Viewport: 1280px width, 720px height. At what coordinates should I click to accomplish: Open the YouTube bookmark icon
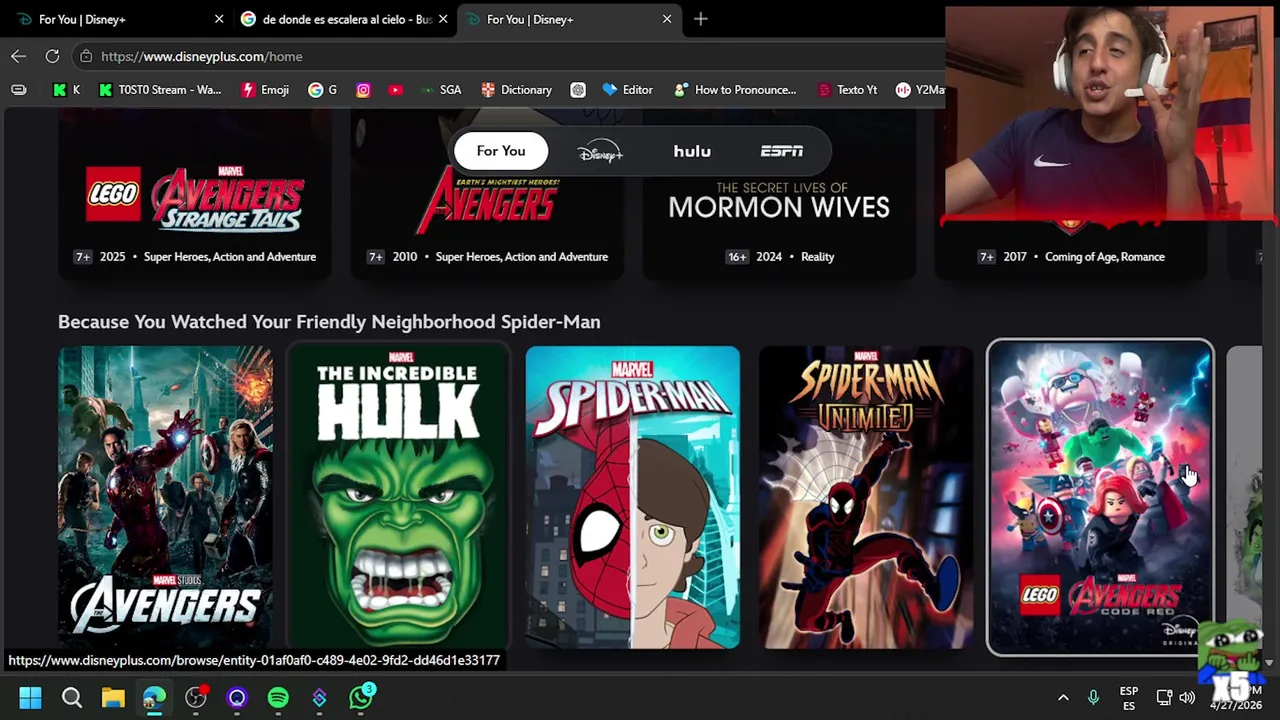pos(396,90)
